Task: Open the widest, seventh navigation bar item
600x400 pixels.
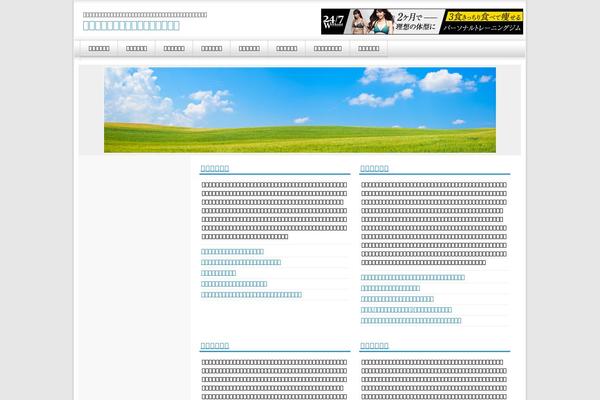Action: pos(328,49)
